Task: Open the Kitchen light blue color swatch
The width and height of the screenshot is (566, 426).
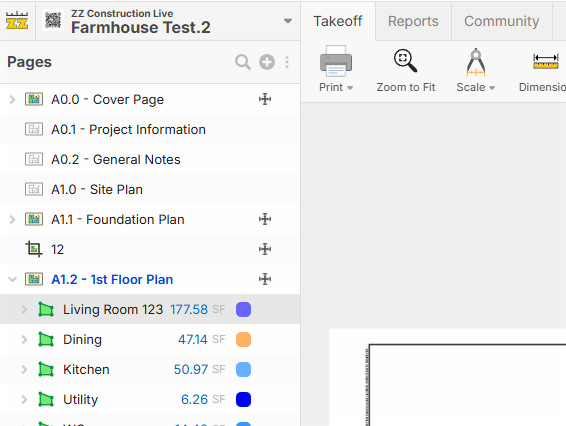Action: point(243,369)
